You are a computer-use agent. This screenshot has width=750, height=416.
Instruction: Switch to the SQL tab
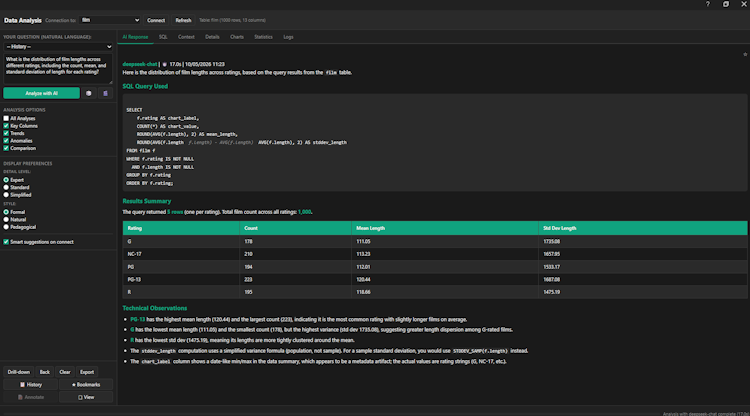[163, 37]
